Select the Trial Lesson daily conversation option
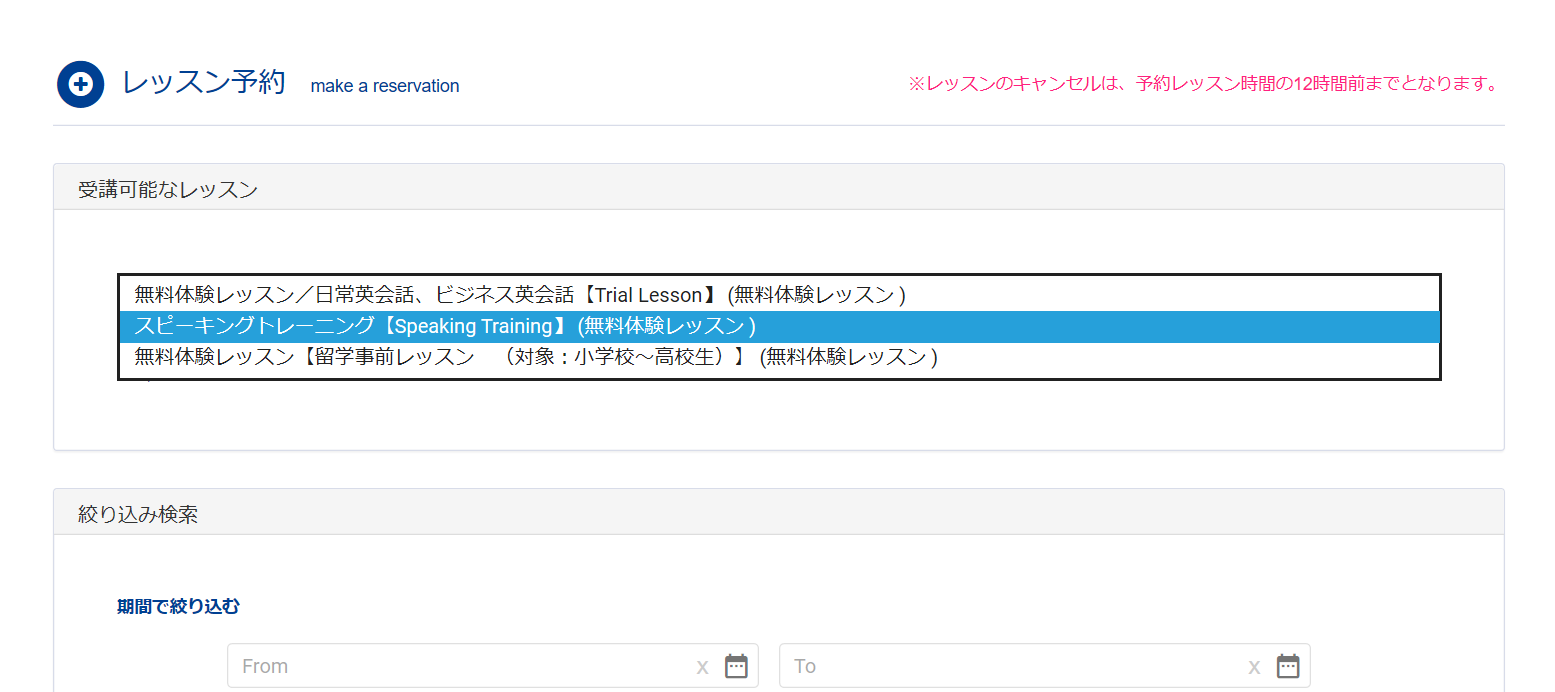The width and height of the screenshot is (1555, 692). tap(520, 295)
